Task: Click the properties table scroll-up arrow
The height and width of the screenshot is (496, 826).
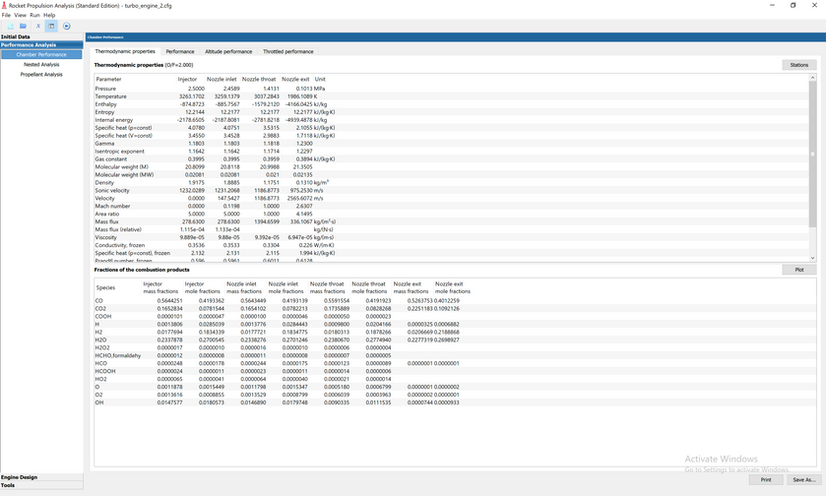Action: pos(812,78)
